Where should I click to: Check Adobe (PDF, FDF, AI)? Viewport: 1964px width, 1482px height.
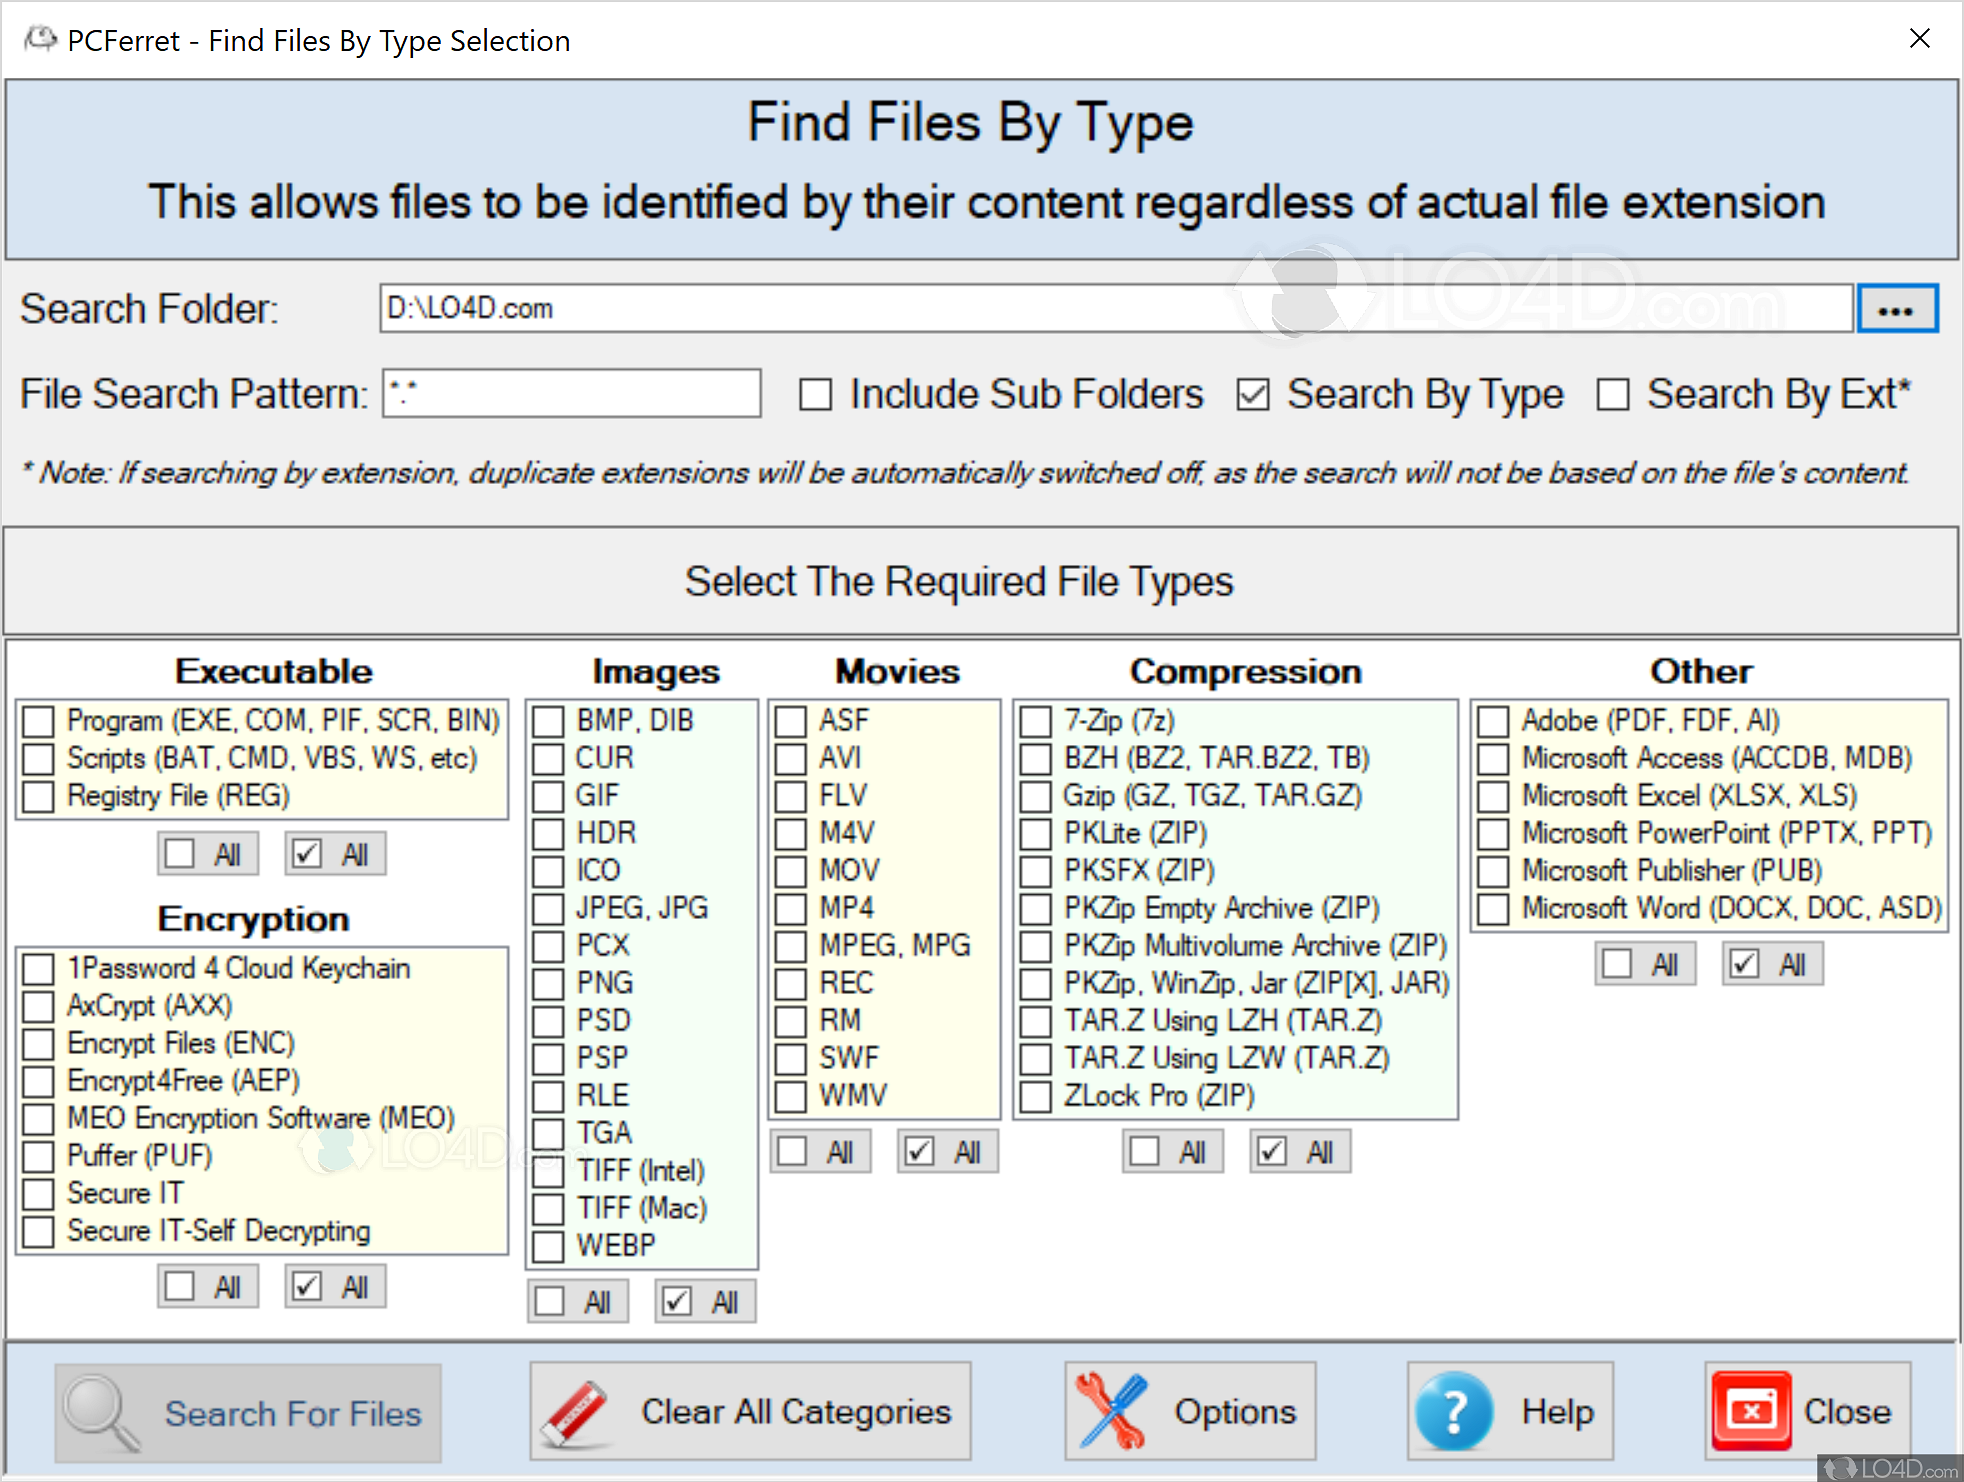(x=1494, y=721)
